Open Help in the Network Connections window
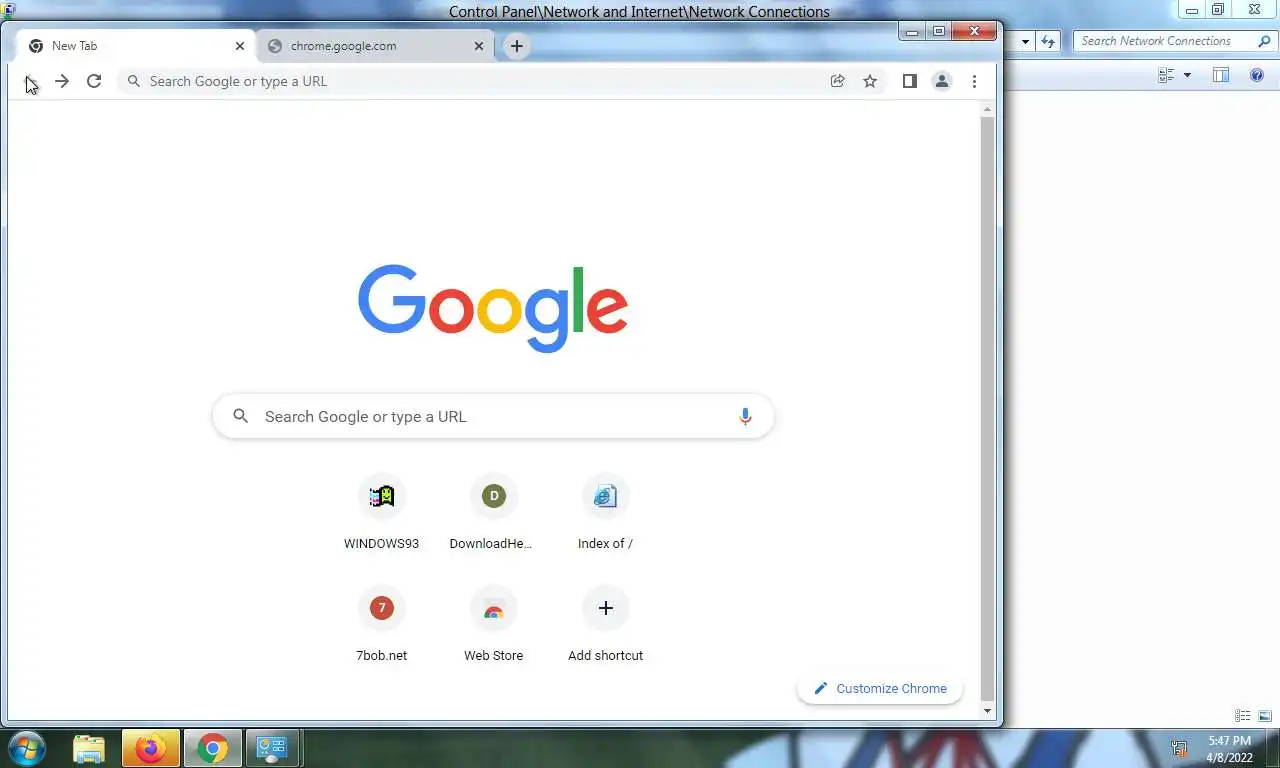 coord(1257,75)
